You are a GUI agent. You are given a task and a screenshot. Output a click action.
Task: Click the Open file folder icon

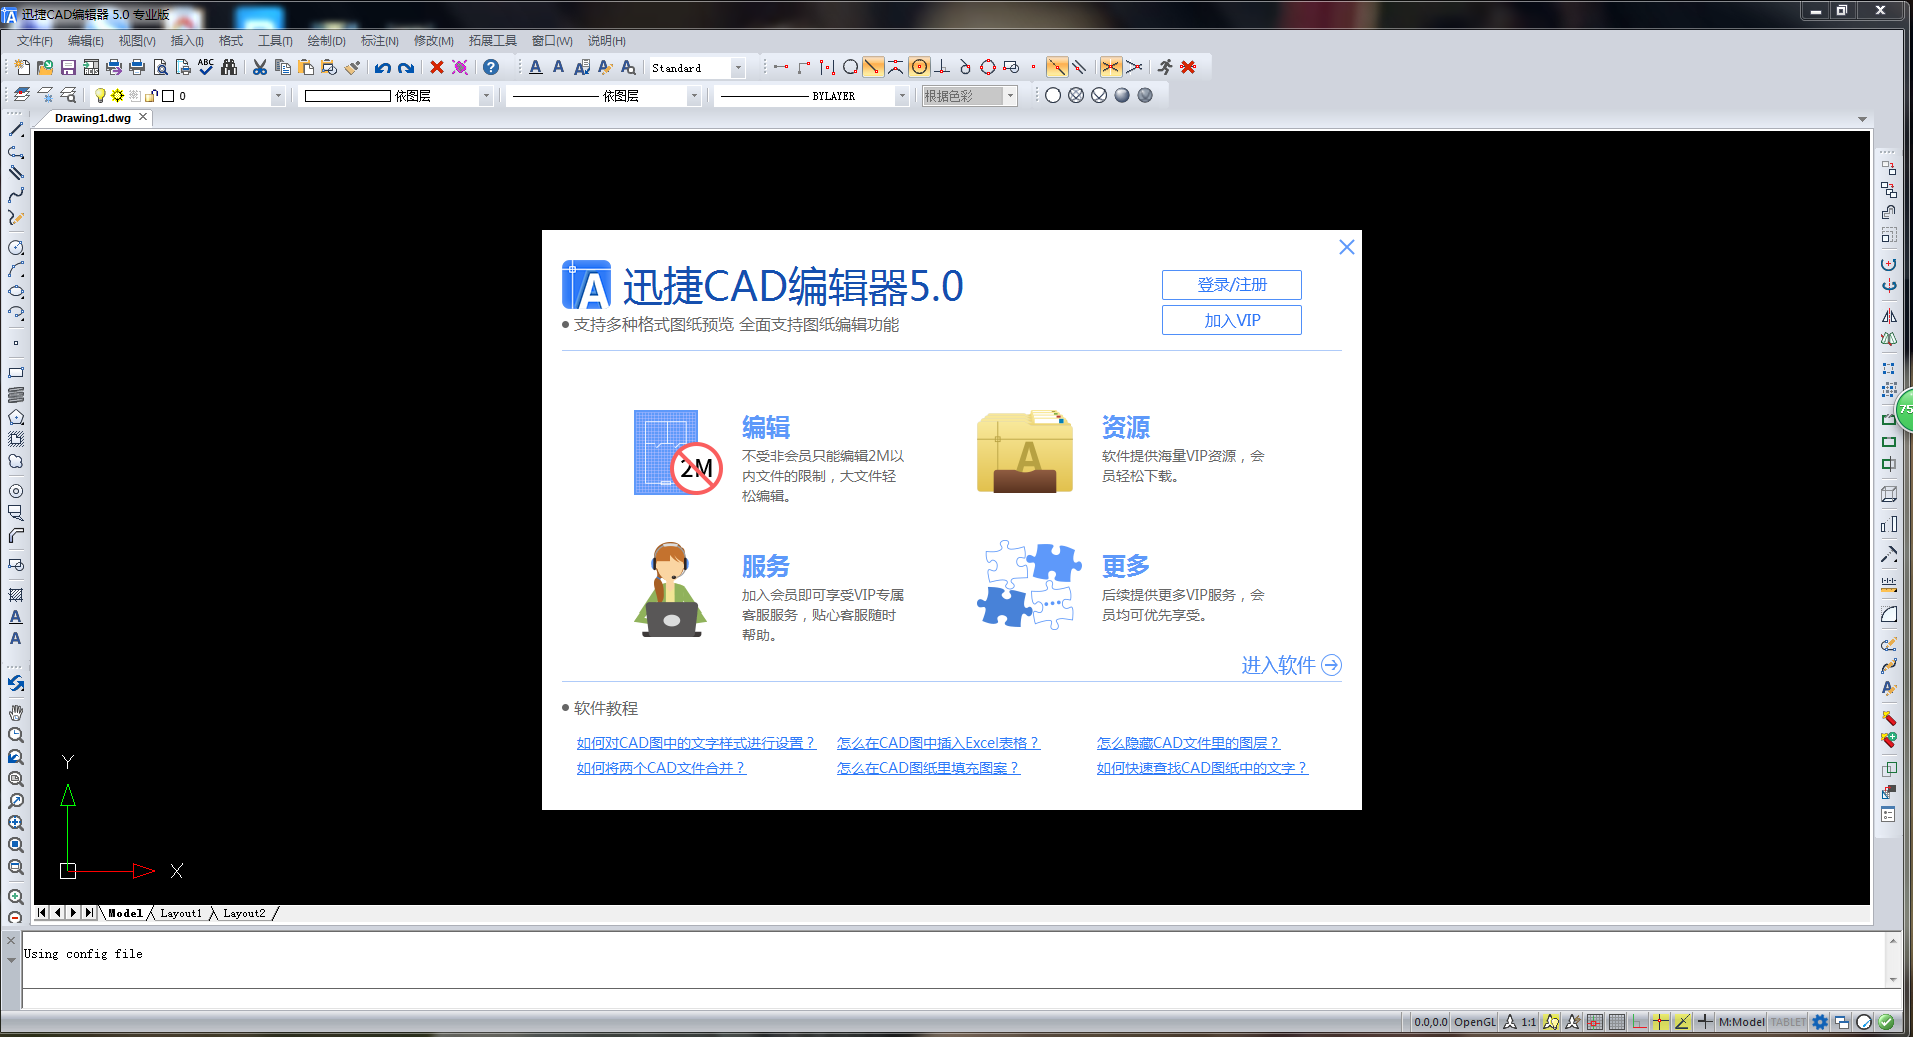(45, 67)
